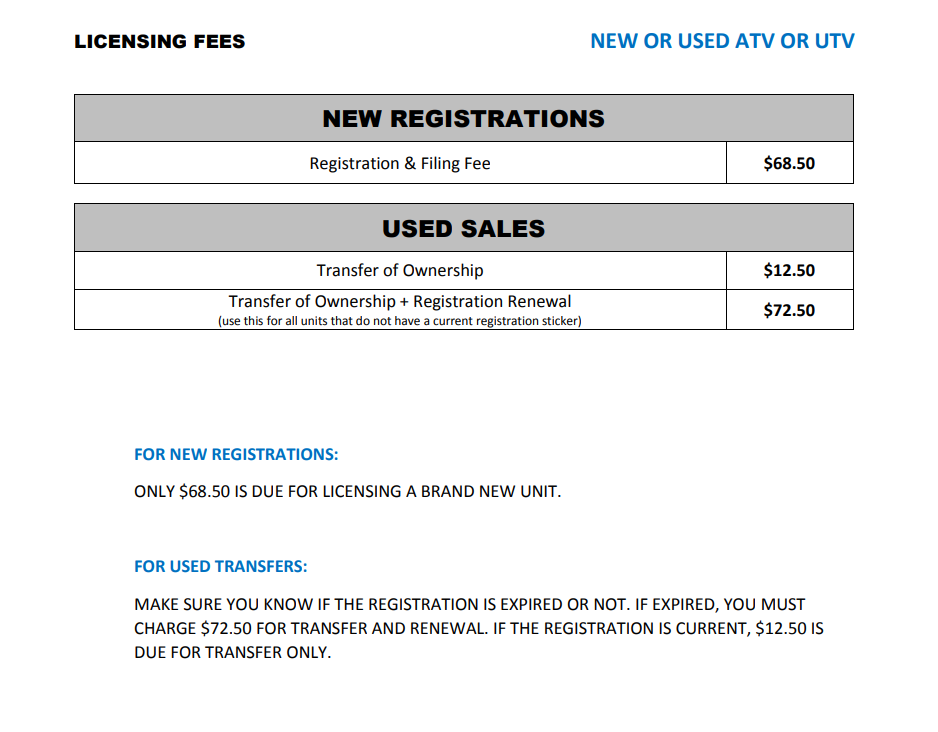
Task: Click the $68.50 fee cell in table
Action: [789, 164]
